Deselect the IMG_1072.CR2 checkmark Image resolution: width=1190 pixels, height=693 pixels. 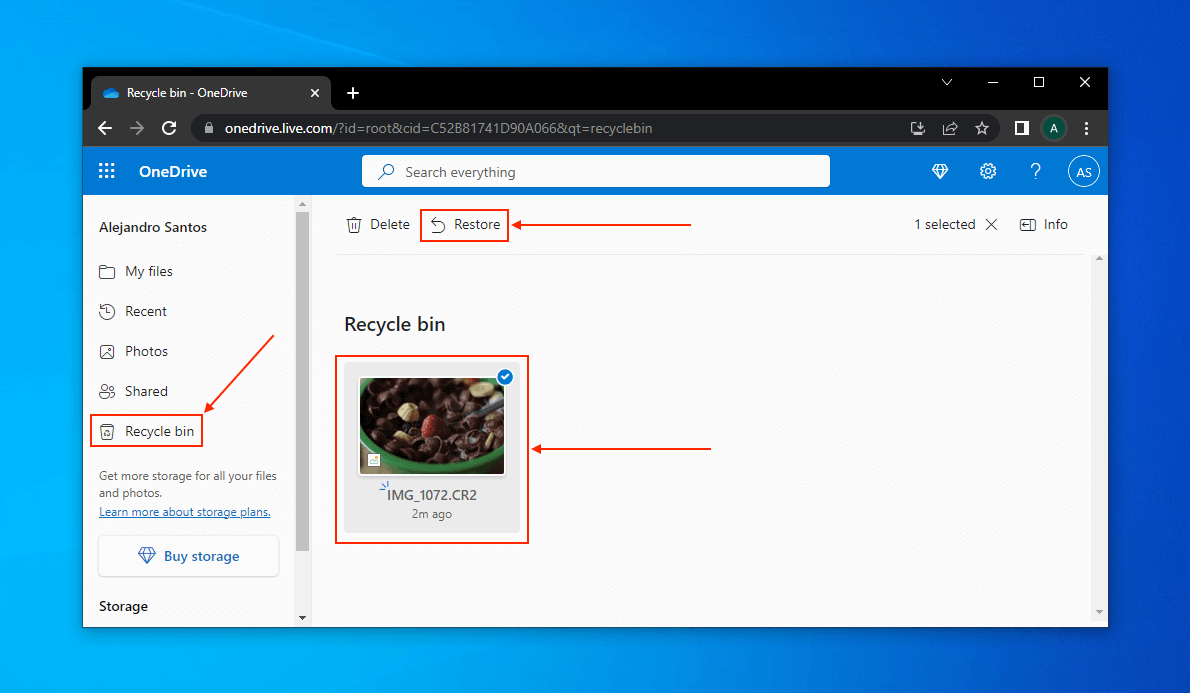(x=505, y=377)
